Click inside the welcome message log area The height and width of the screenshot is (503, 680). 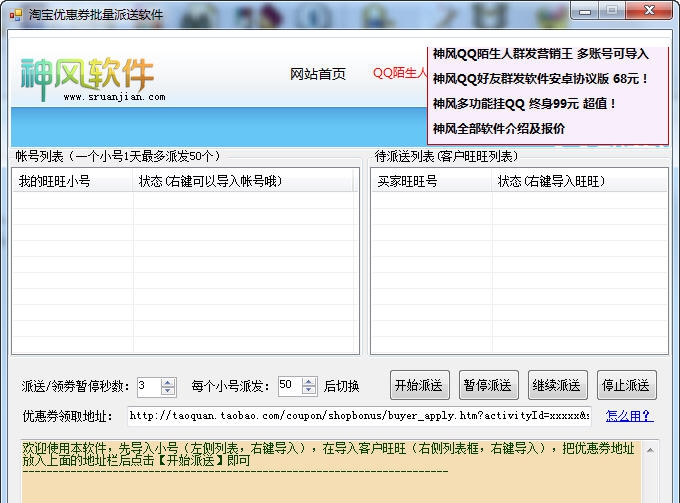pos(331,473)
